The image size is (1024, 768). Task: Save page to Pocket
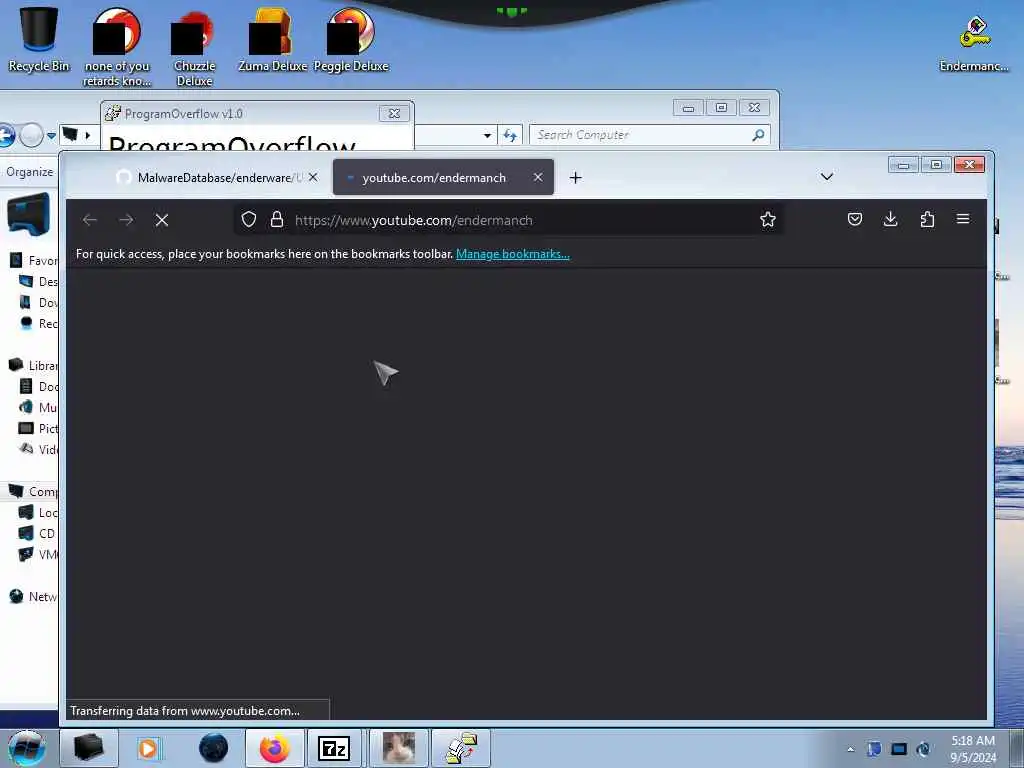[855, 219]
